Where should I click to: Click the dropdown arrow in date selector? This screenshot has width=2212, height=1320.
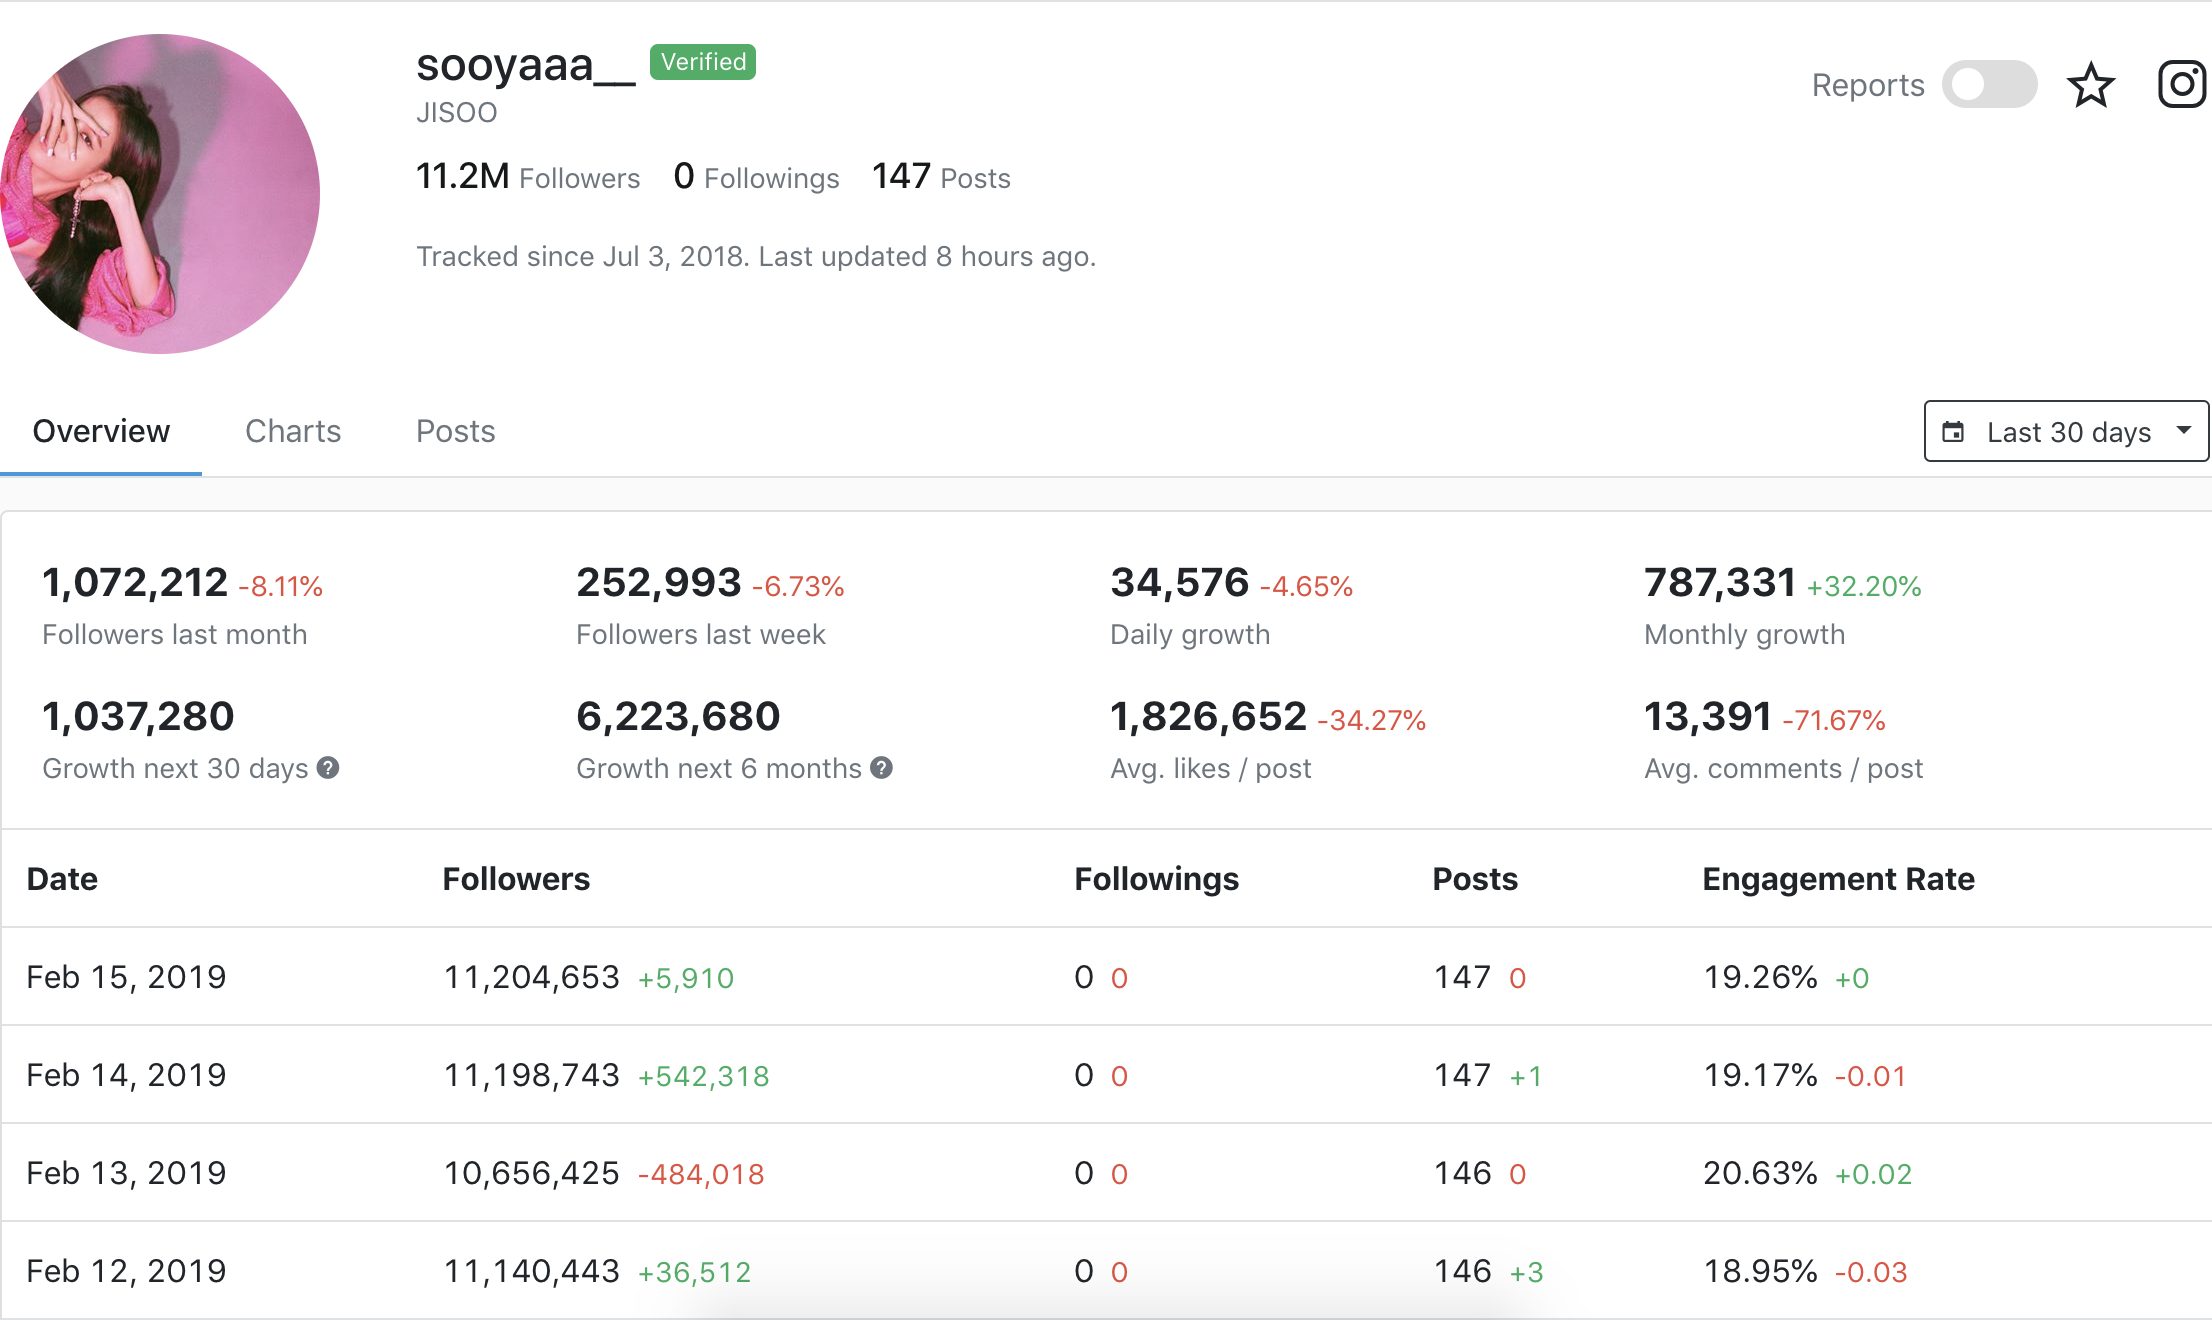(2184, 431)
